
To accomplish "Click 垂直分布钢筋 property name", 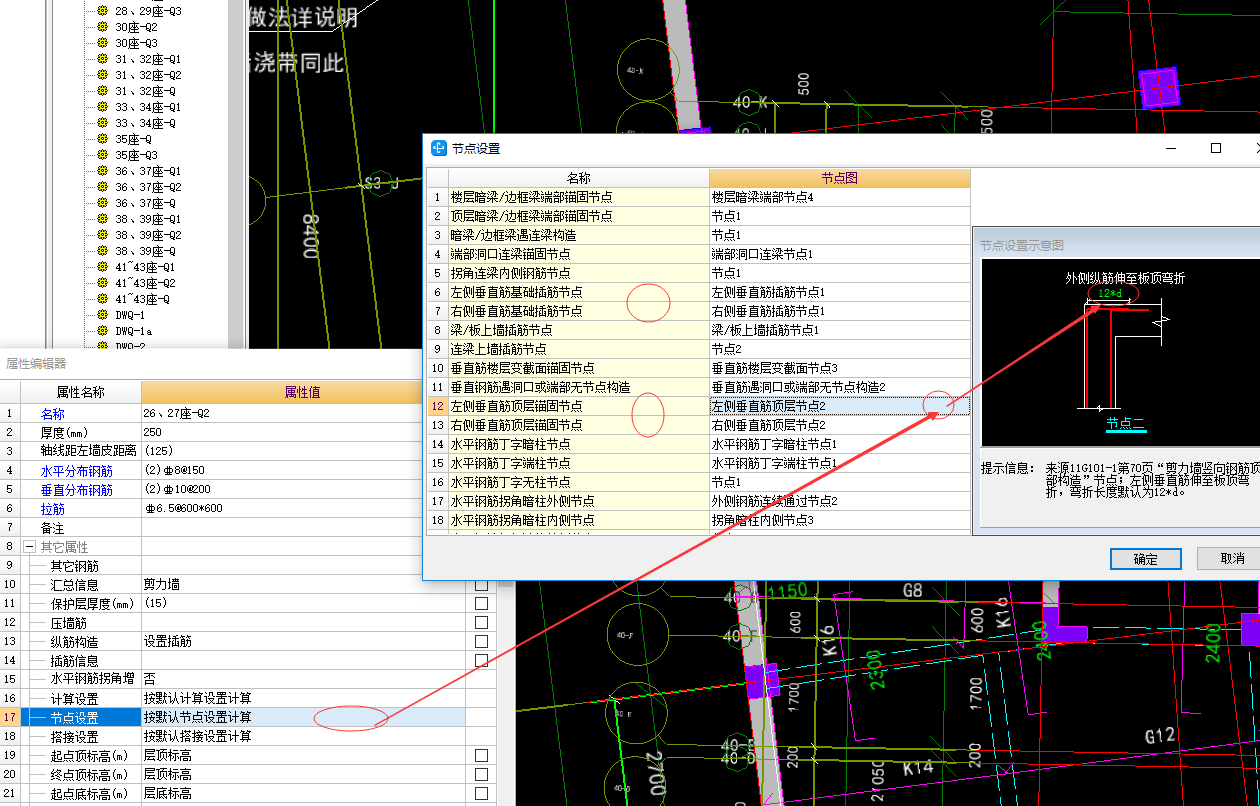I will [76, 490].
